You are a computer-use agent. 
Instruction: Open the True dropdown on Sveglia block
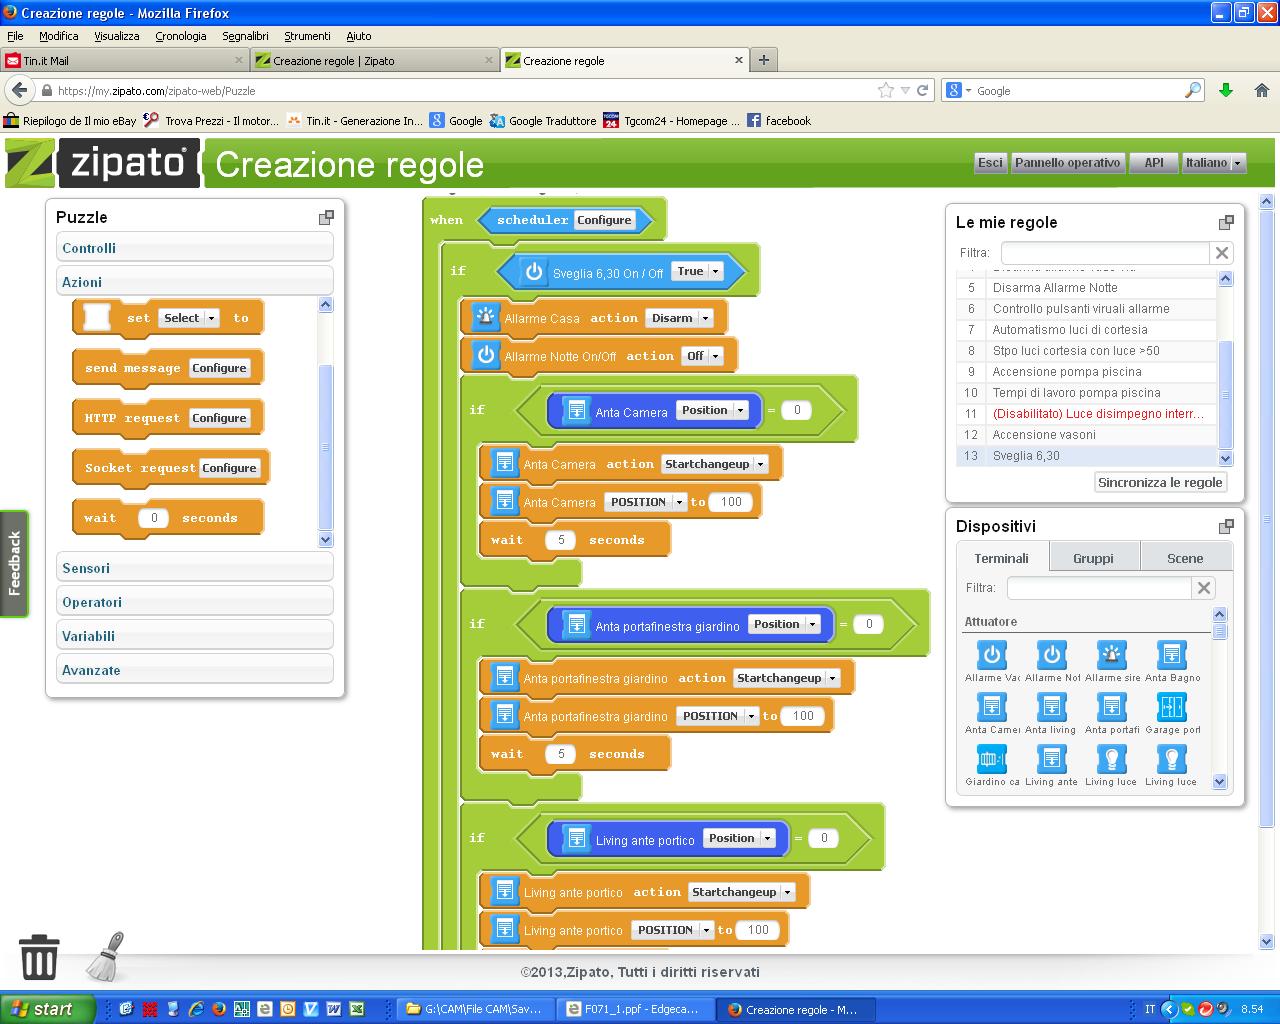698,271
